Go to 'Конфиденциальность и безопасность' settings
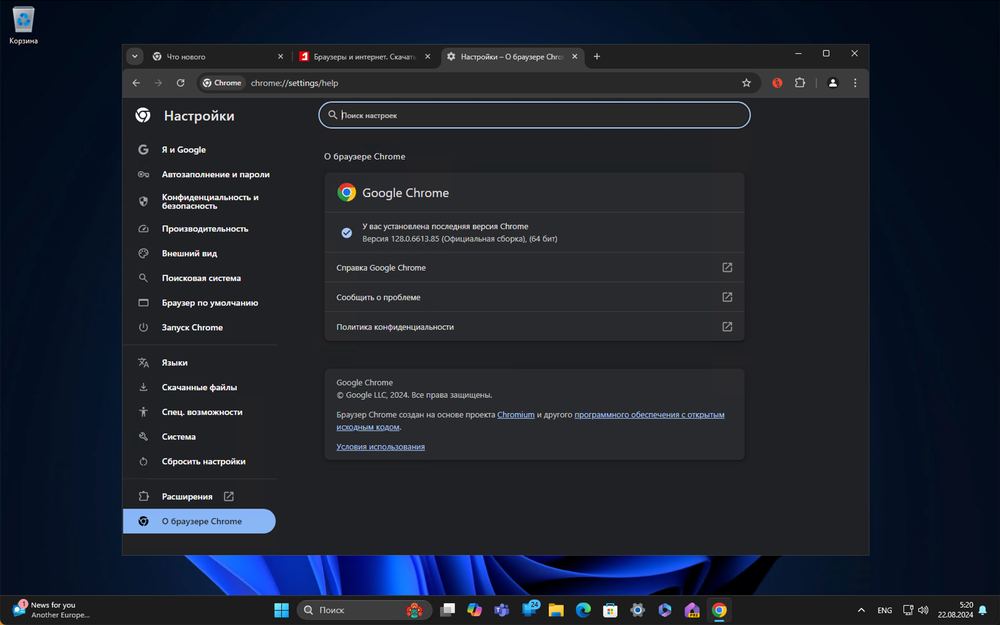 coord(199,202)
